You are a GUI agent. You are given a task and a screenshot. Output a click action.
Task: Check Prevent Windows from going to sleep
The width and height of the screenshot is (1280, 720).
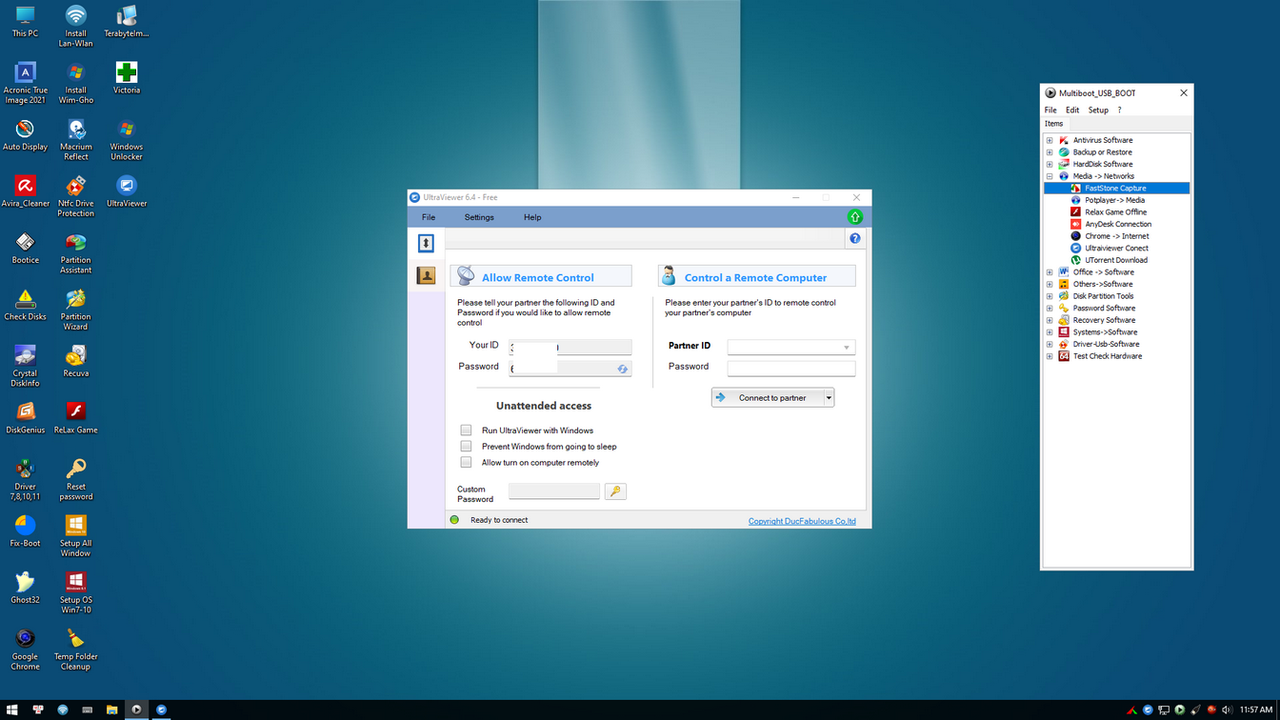point(466,446)
